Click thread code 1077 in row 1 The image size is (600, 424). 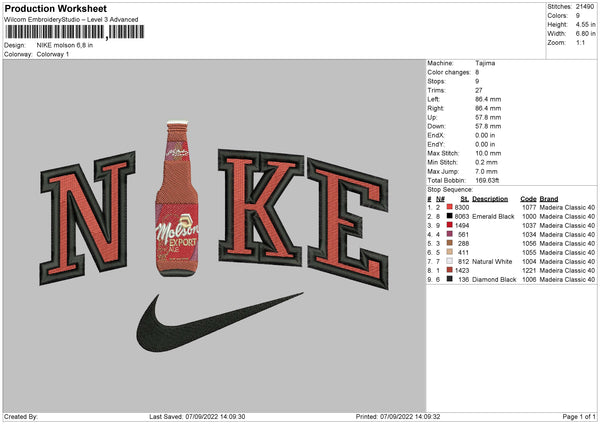click(529, 207)
